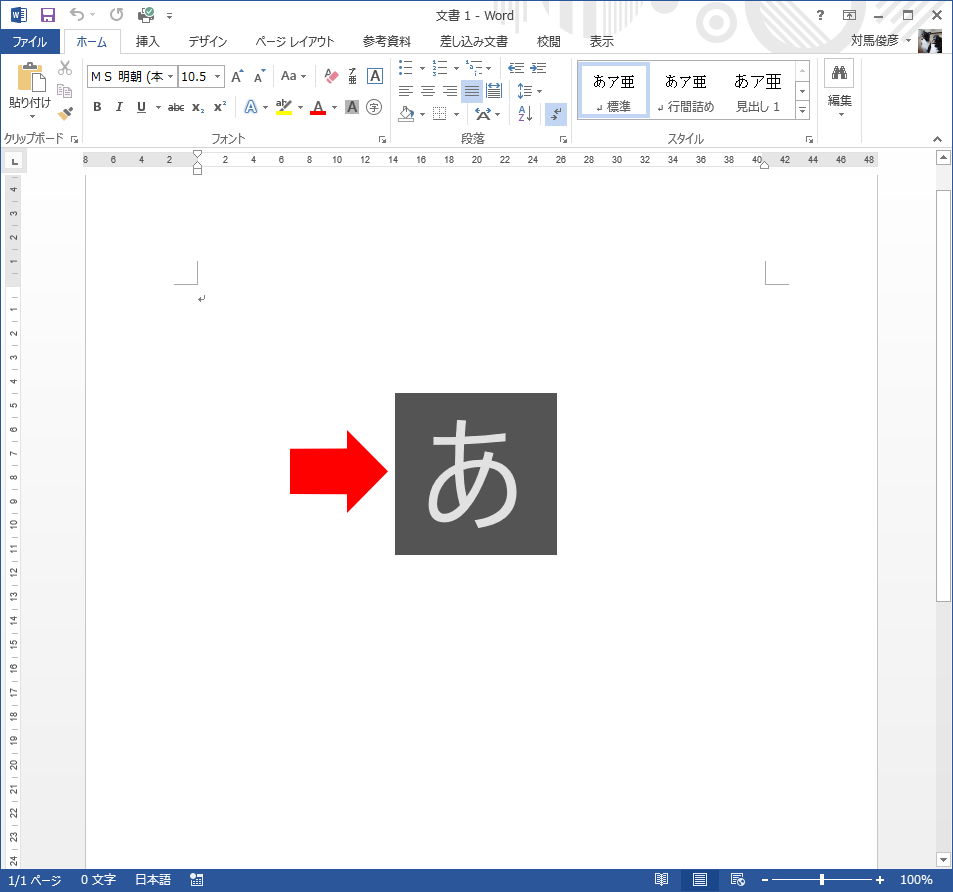
Task: Click the Cut scissors icon
Action: click(64, 67)
